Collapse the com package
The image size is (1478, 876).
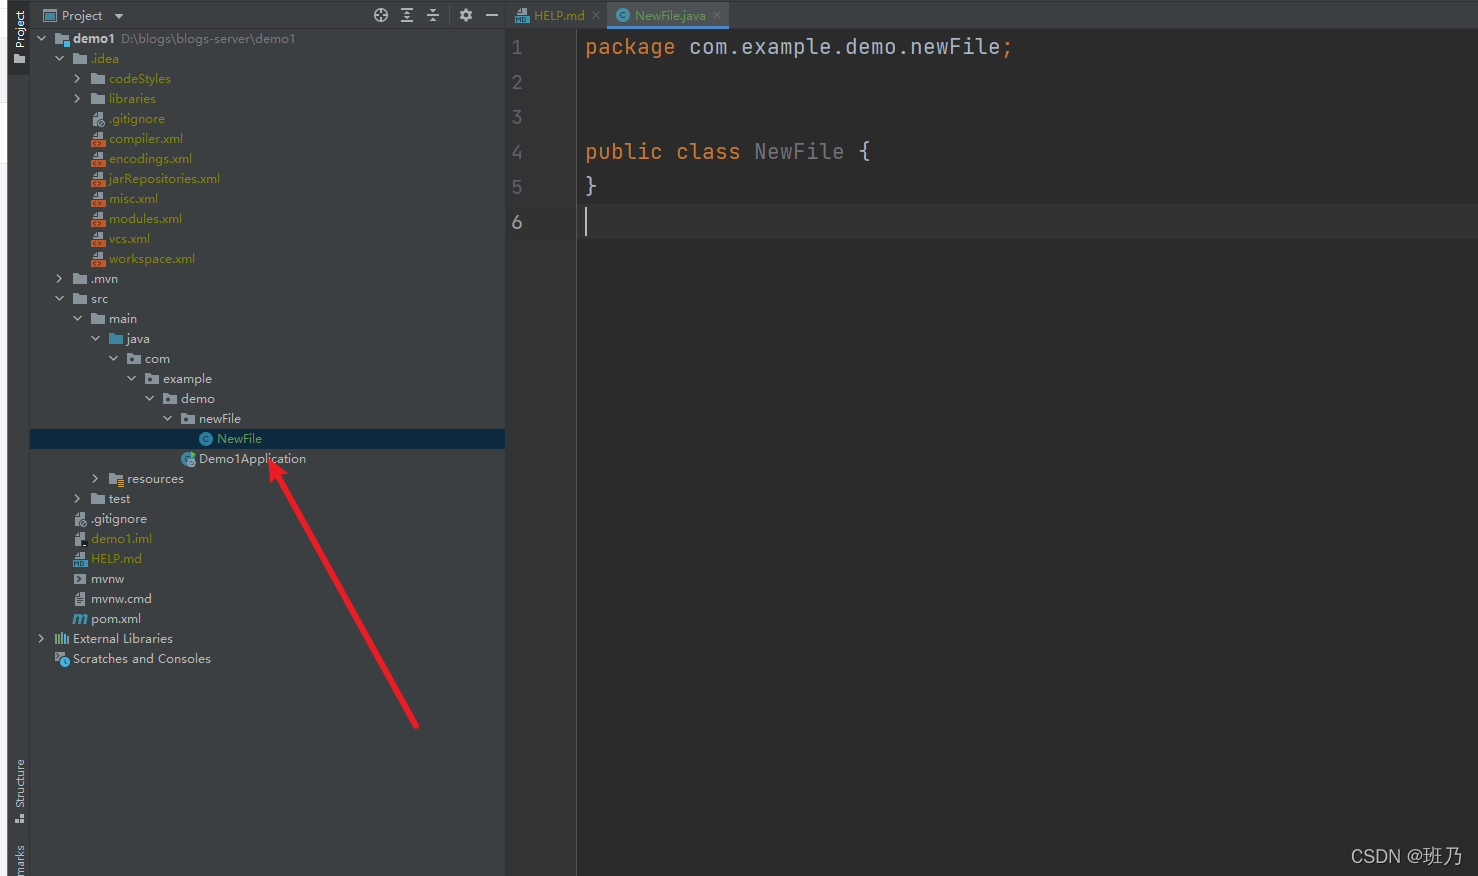114,358
